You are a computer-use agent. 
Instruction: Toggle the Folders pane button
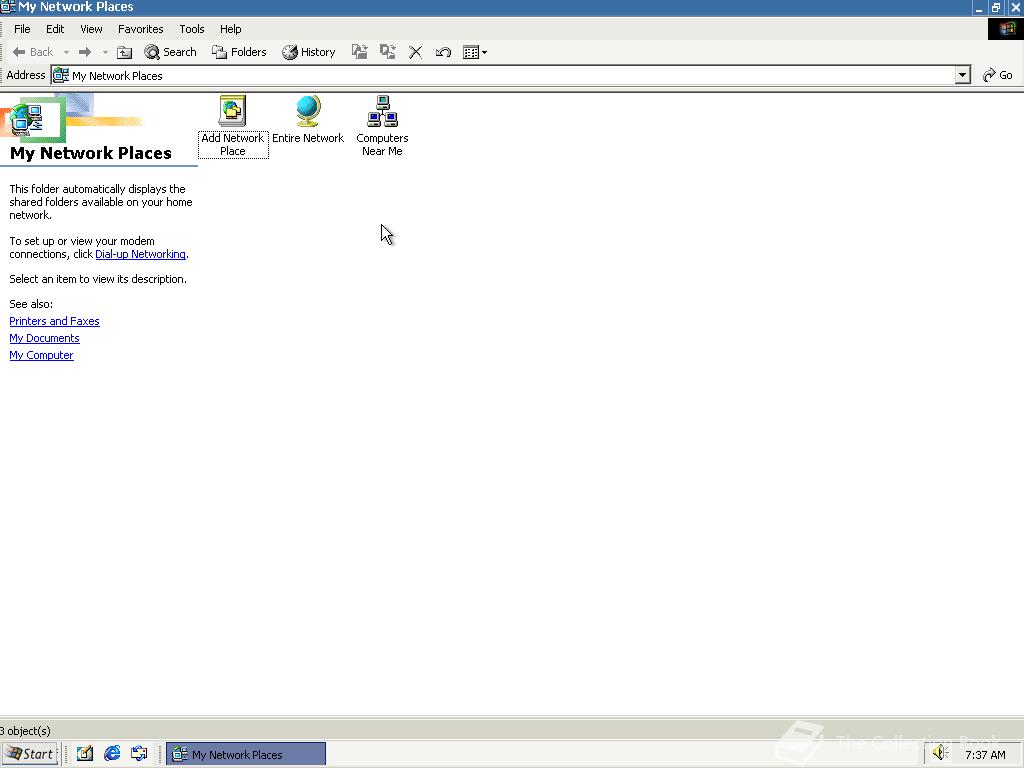coord(239,52)
